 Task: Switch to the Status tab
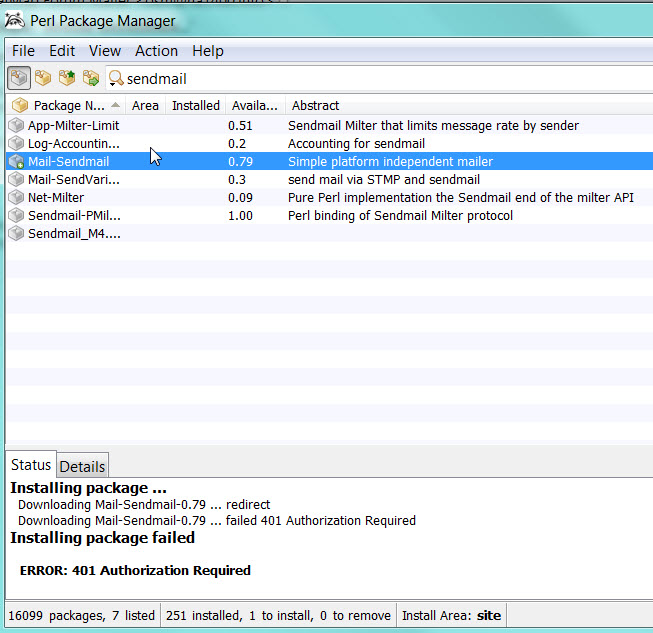31,465
